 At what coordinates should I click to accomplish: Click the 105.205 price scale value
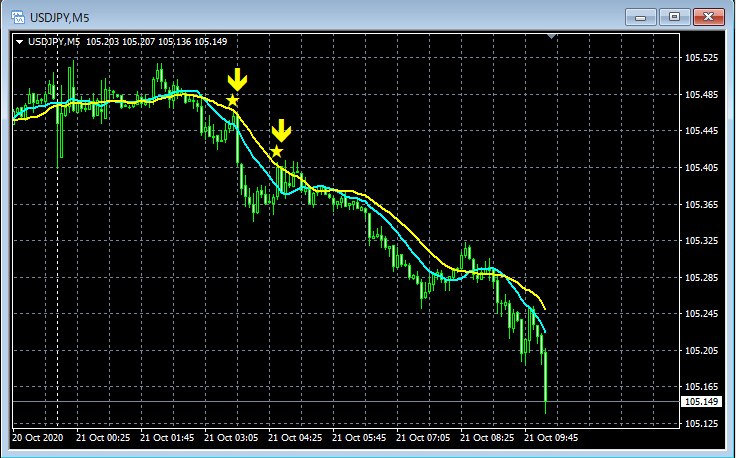(701, 351)
